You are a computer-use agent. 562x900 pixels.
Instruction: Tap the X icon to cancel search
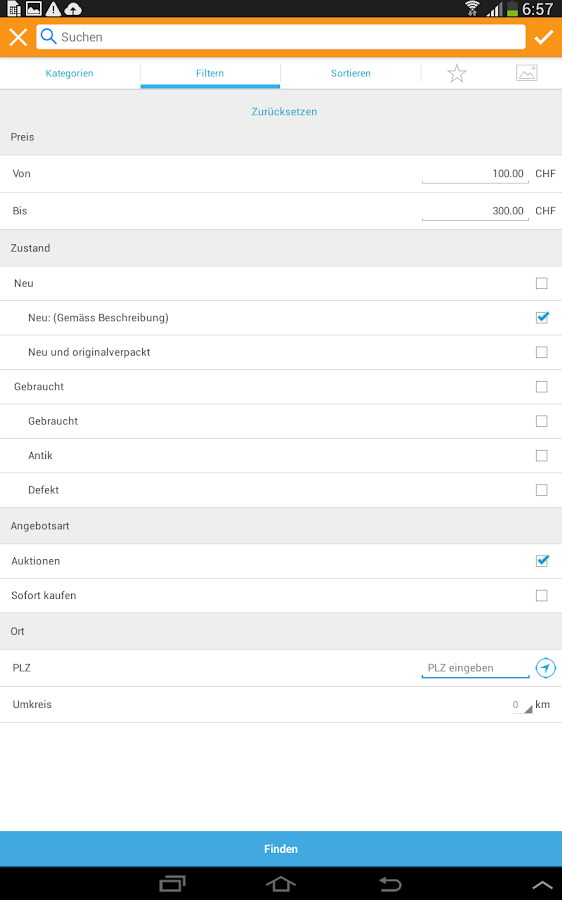click(18, 37)
